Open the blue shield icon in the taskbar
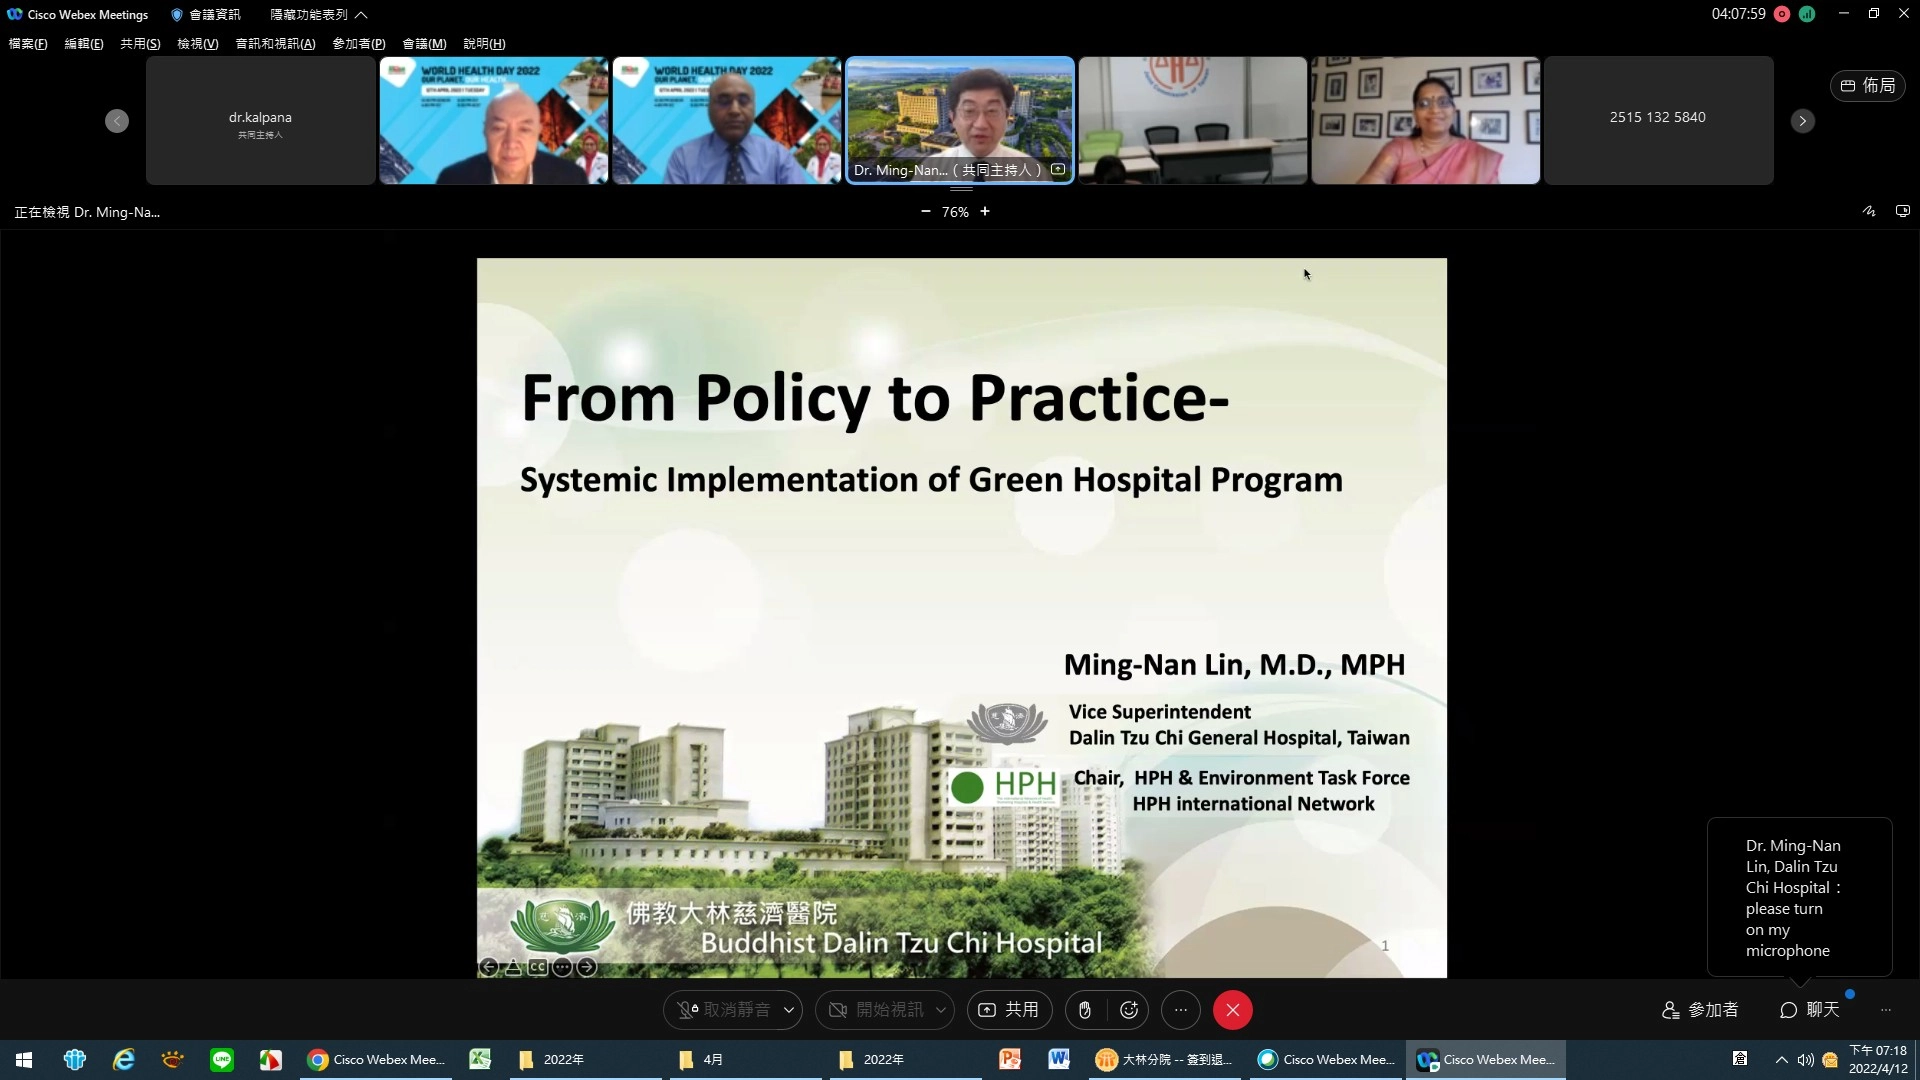Screen dimensions: 1920x1080 (75, 1060)
